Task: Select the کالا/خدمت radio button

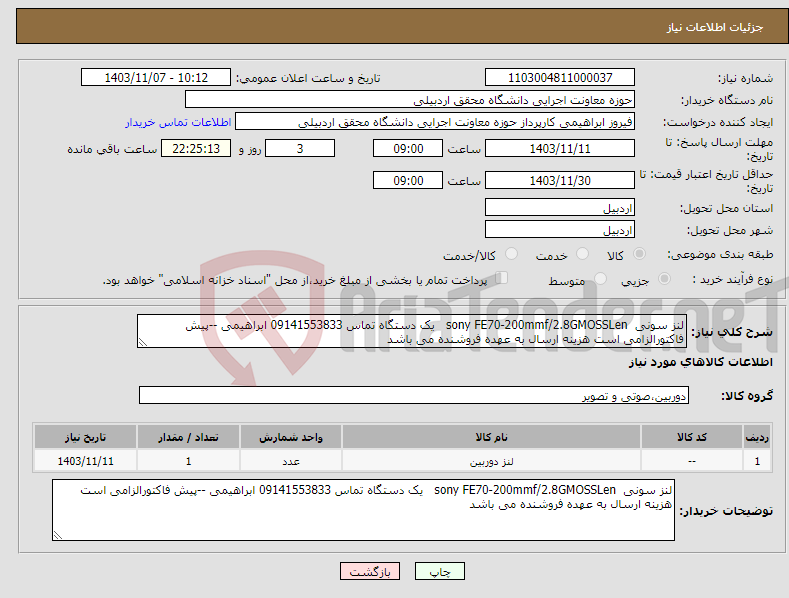Action: (x=511, y=254)
